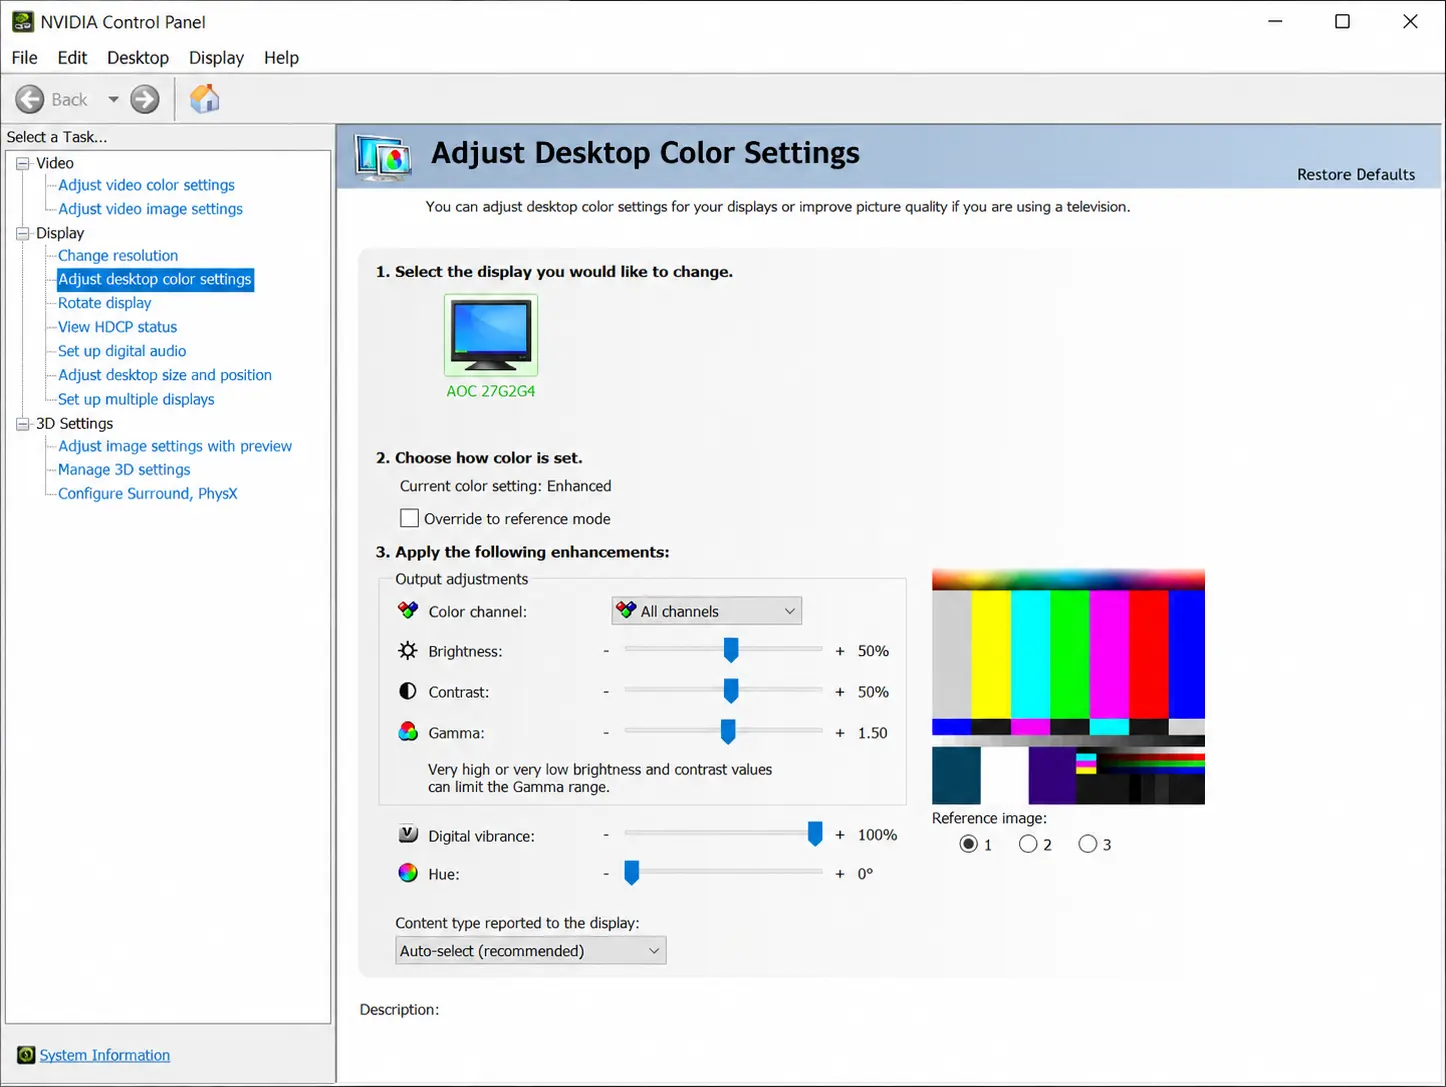Click the Brightness 50% value
This screenshot has width=1446, height=1087.
pos(873,651)
